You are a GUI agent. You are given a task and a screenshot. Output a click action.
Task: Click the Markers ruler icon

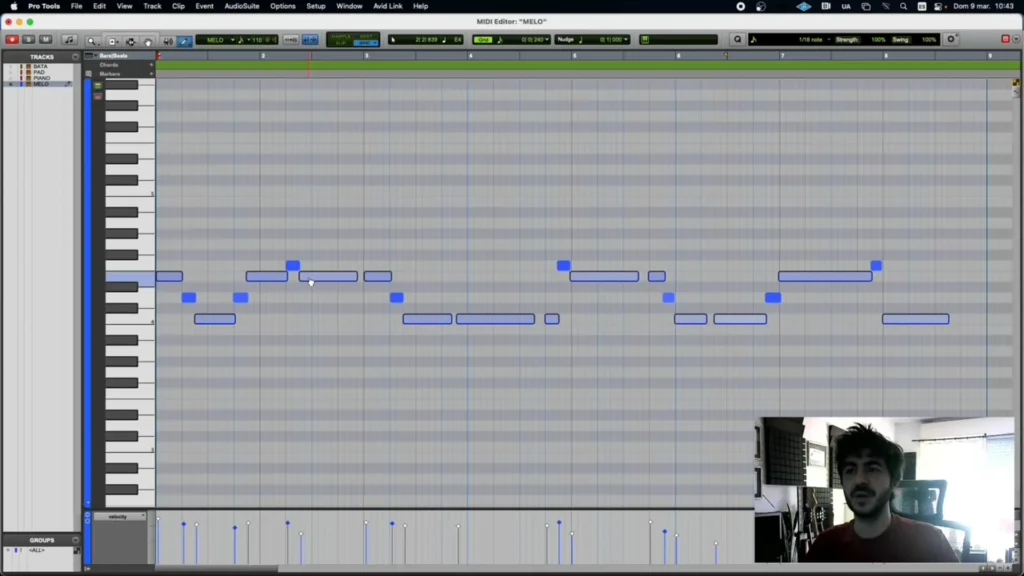[89, 74]
